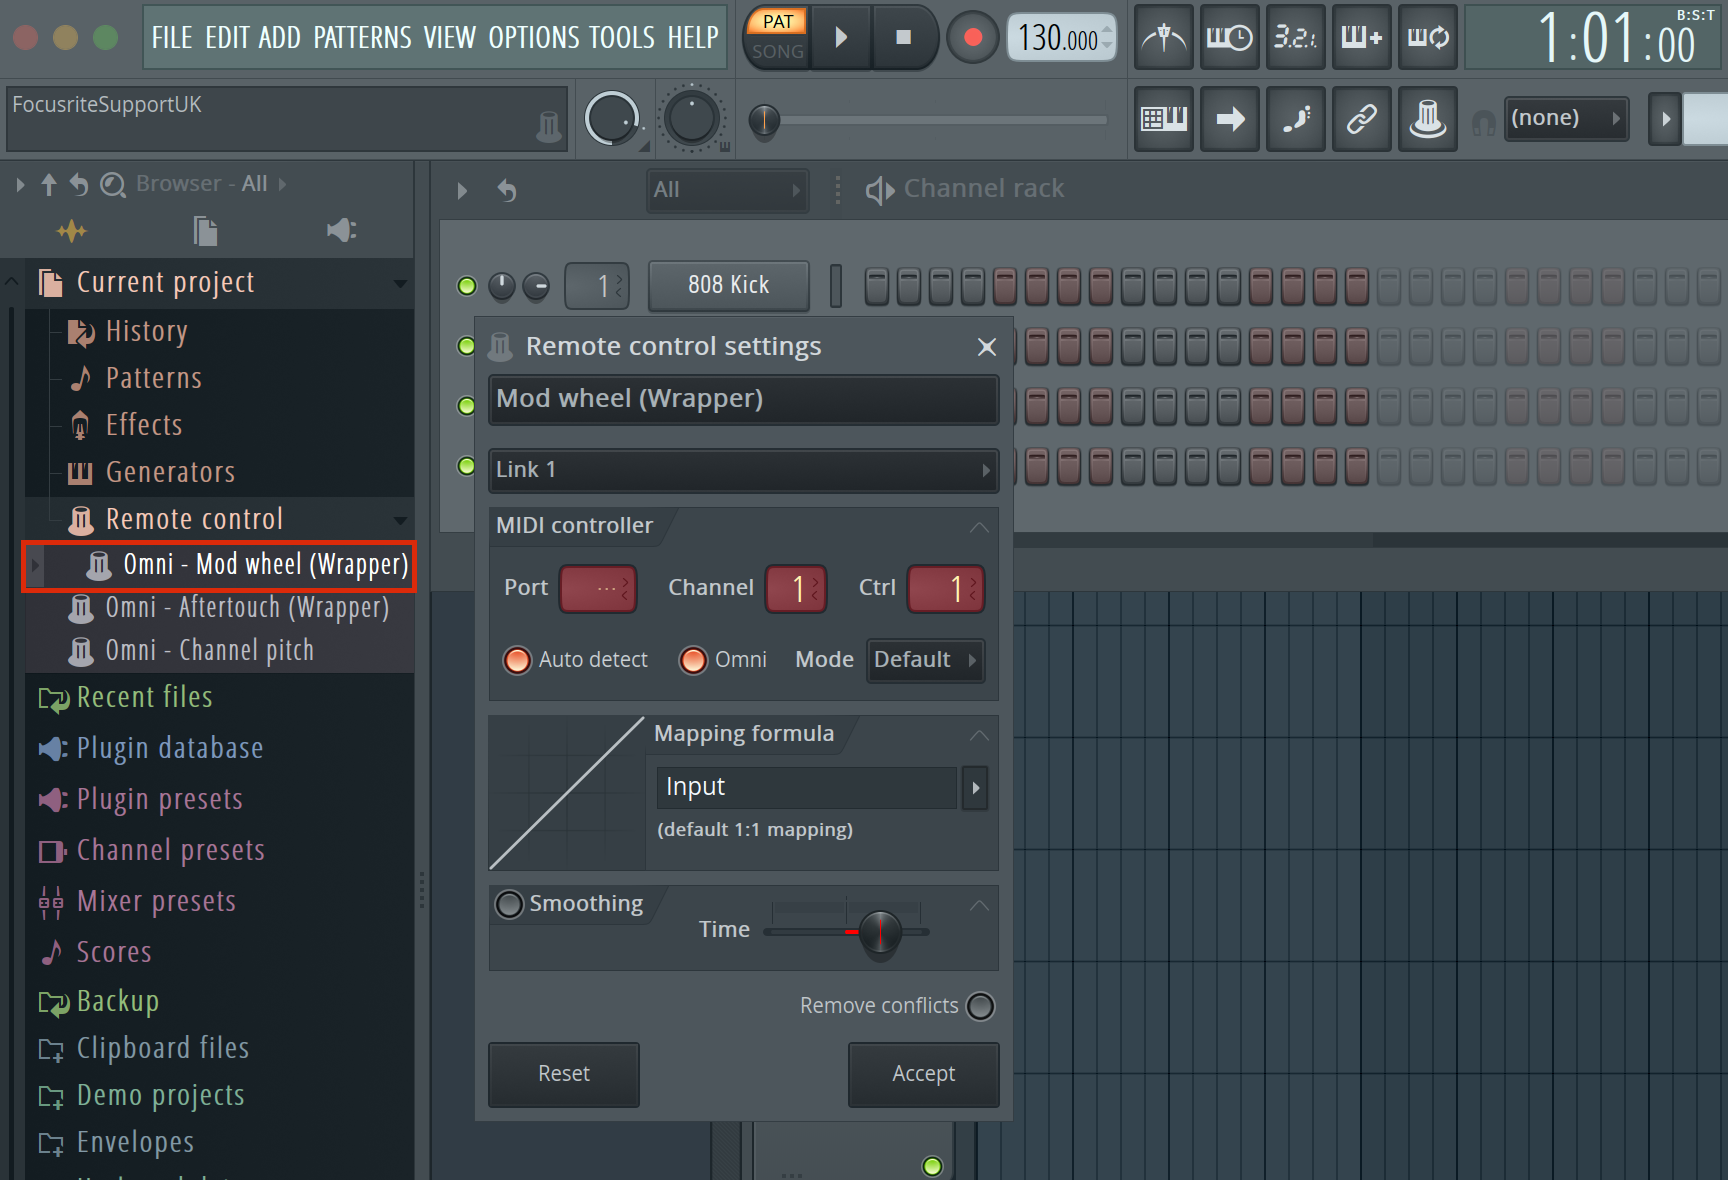Toggle wait for input before playing icon
The image size is (1728, 1180).
tap(1230, 38)
